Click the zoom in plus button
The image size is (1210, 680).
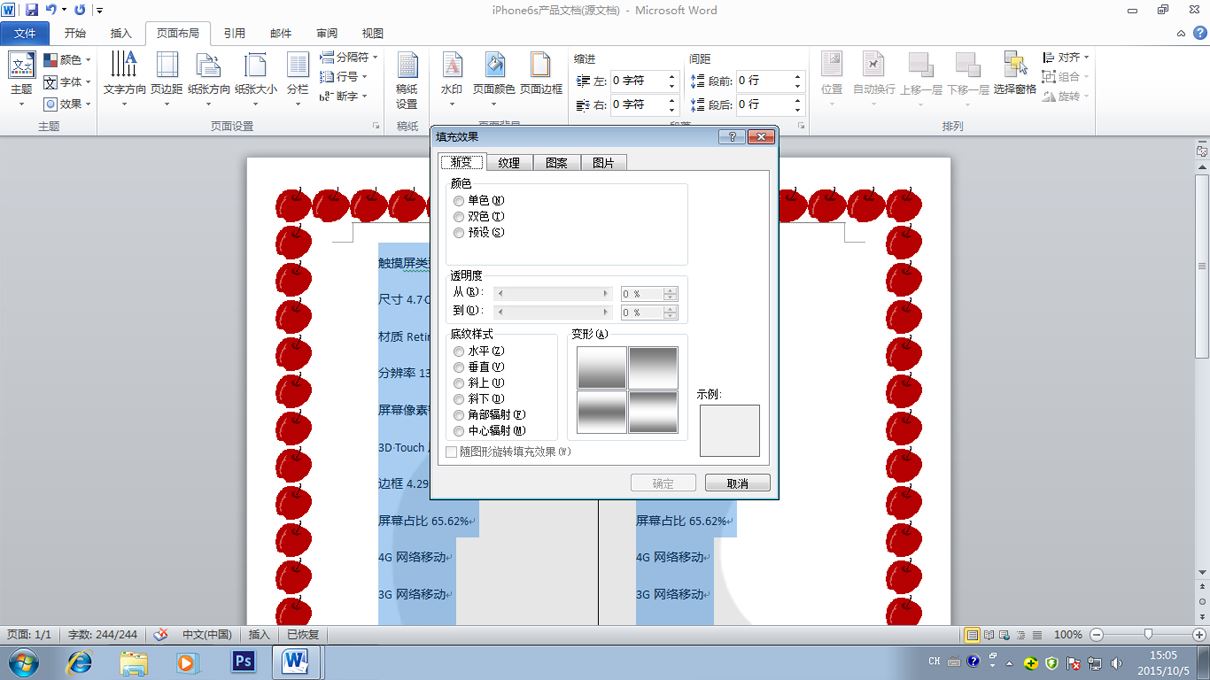pos(1199,634)
